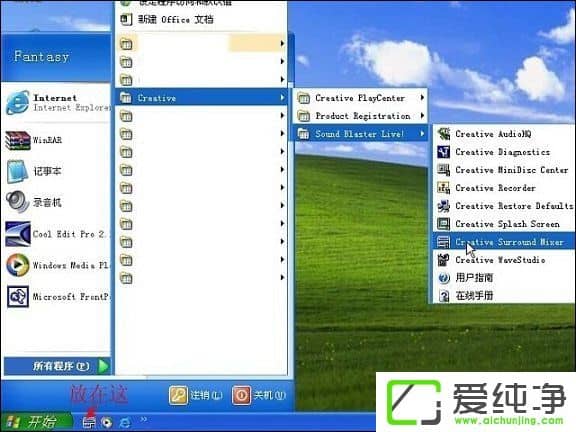Open Windows Media Player shortcut

coord(56,265)
